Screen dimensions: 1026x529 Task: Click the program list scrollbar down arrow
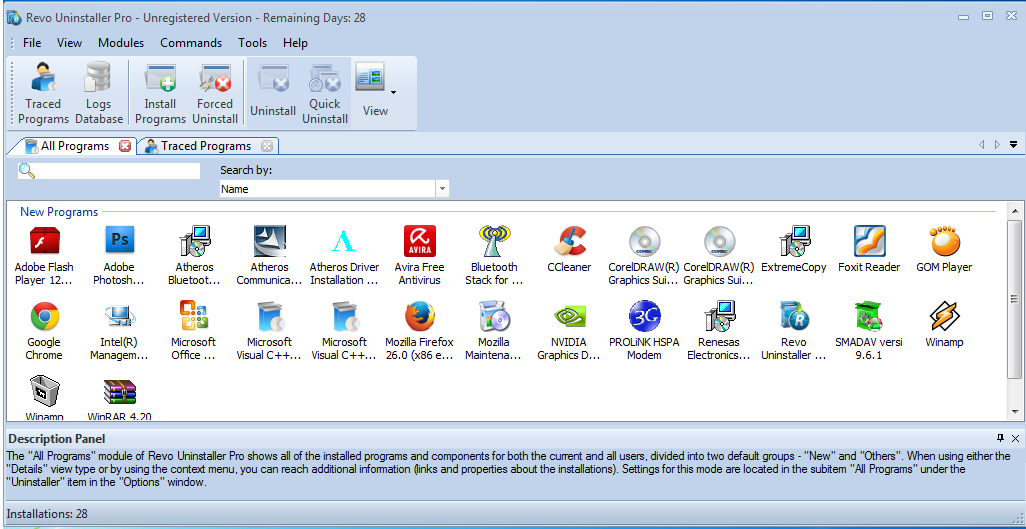1015,412
